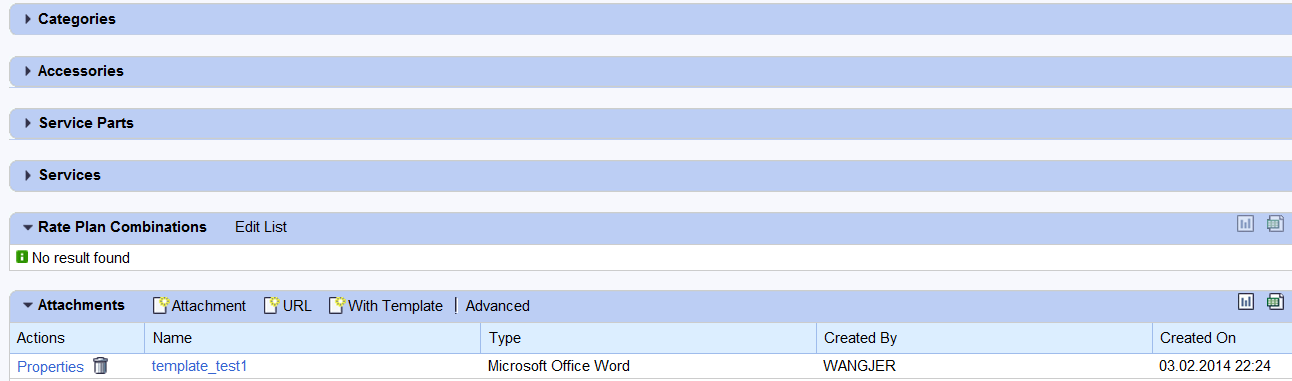Collapse the Rate Plan Combinations section
The width and height of the screenshot is (1292, 381).
tap(28, 227)
